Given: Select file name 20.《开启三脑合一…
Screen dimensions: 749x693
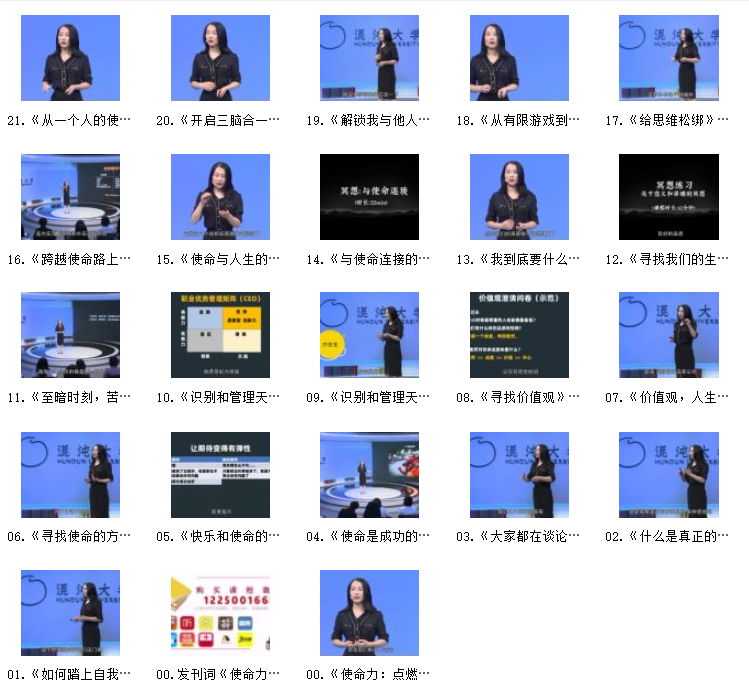Looking at the screenshot, I should coord(218,120).
